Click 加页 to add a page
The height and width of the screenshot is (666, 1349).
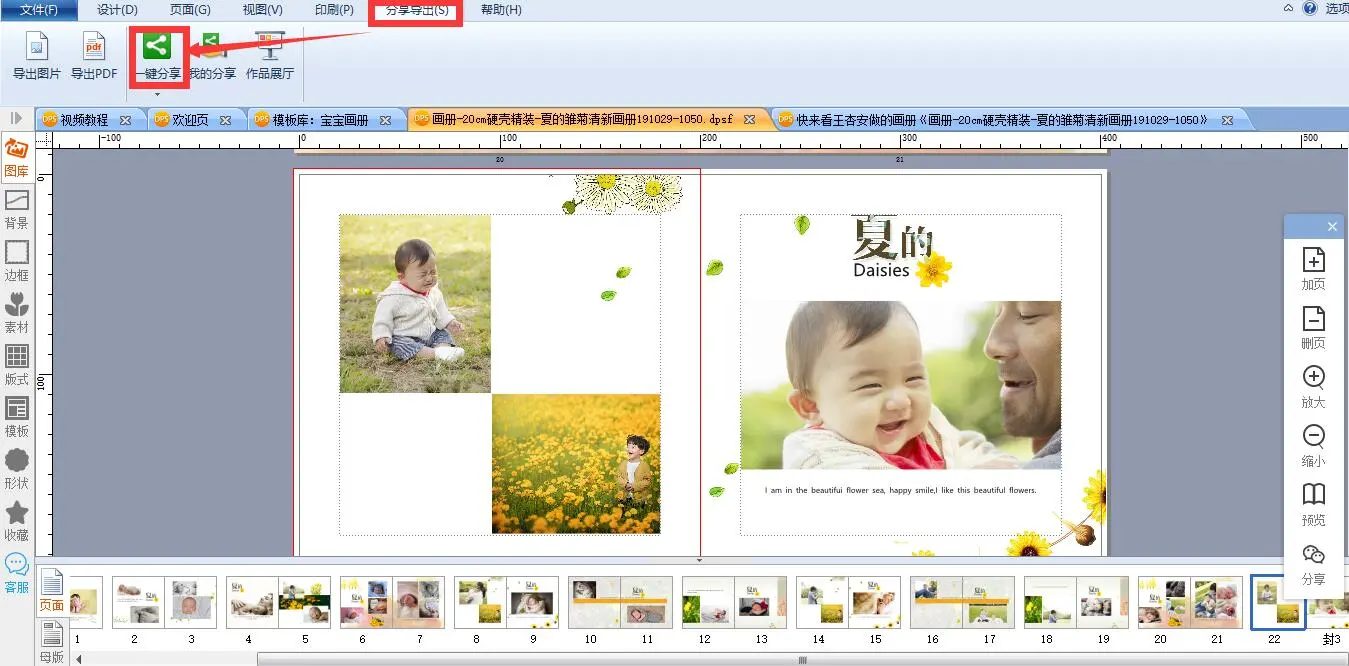pyautogui.click(x=1313, y=268)
